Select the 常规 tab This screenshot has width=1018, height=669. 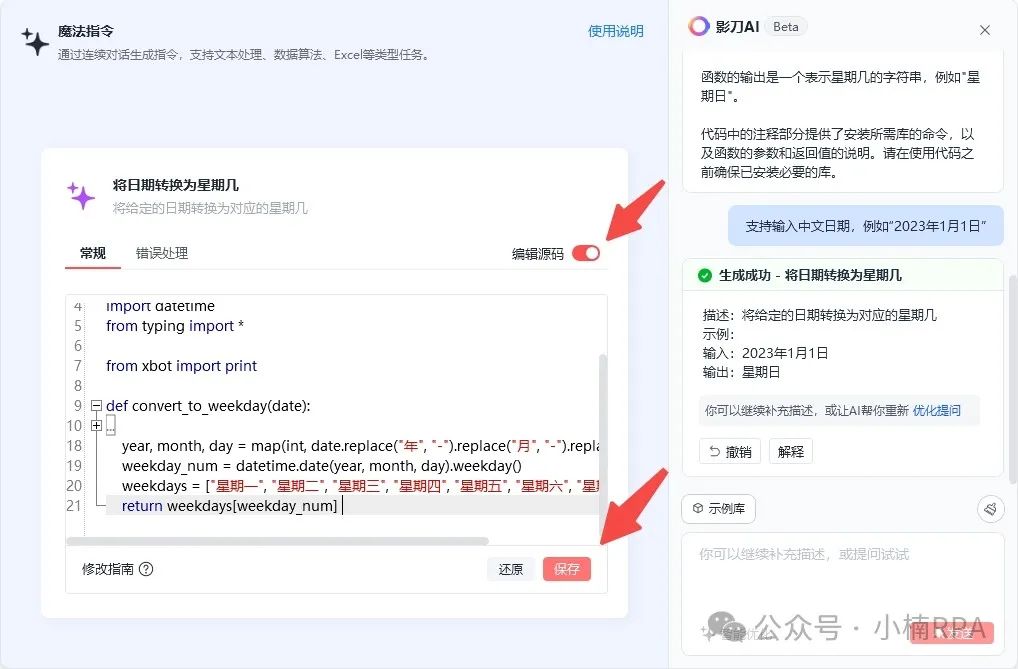(x=92, y=253)
